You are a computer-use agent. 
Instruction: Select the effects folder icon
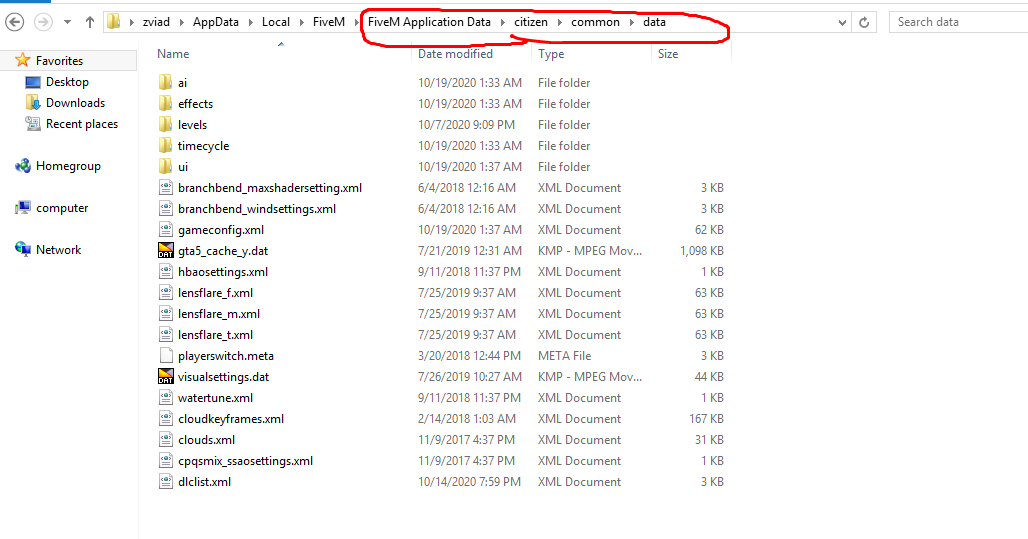(x=166, y=104)
